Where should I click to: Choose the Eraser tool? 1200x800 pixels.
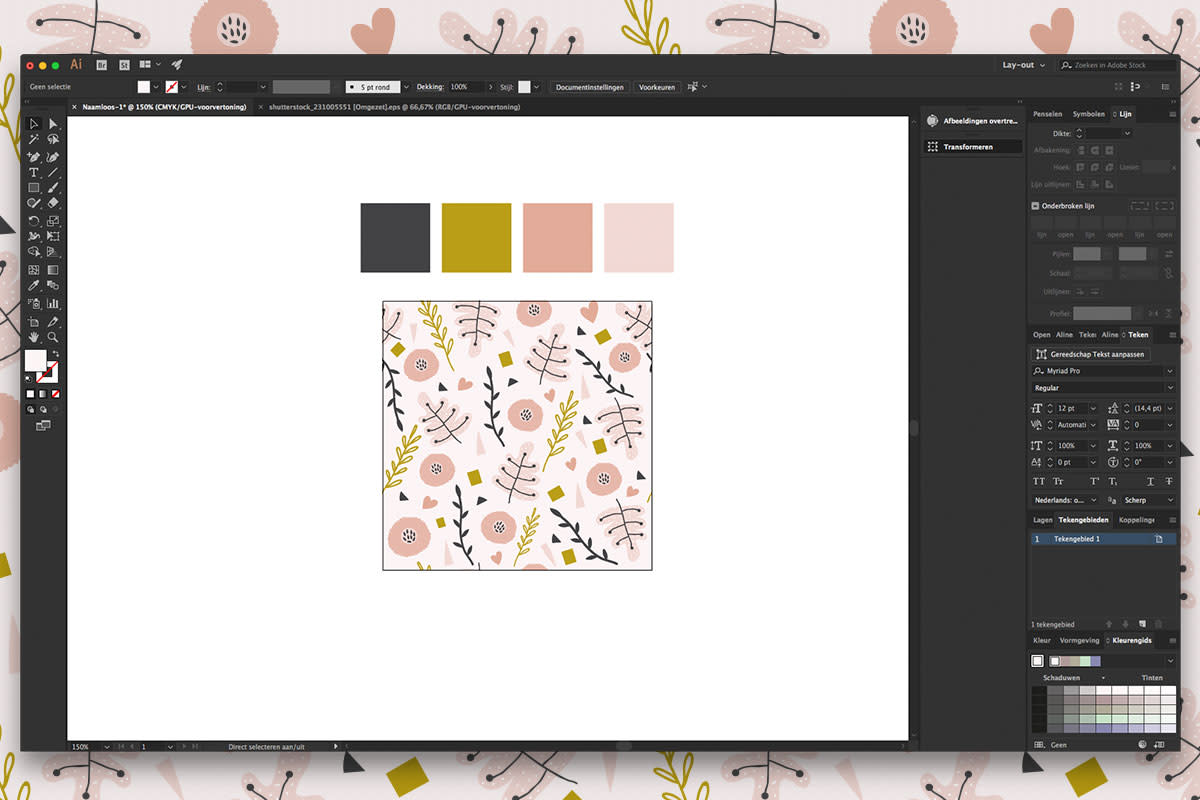coord(53,203)
